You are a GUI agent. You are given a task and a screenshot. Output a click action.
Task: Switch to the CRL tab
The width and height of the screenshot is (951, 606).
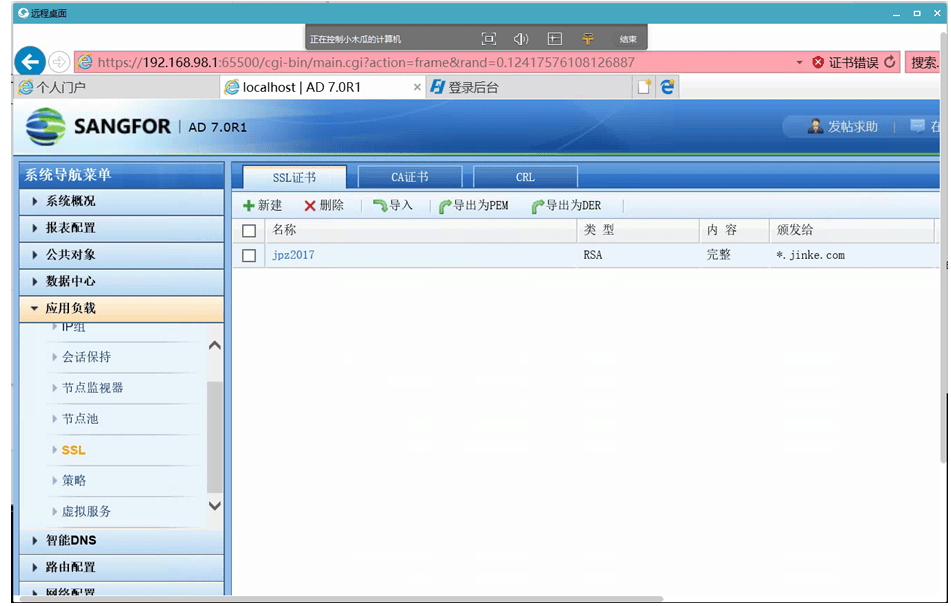point(525,177)
